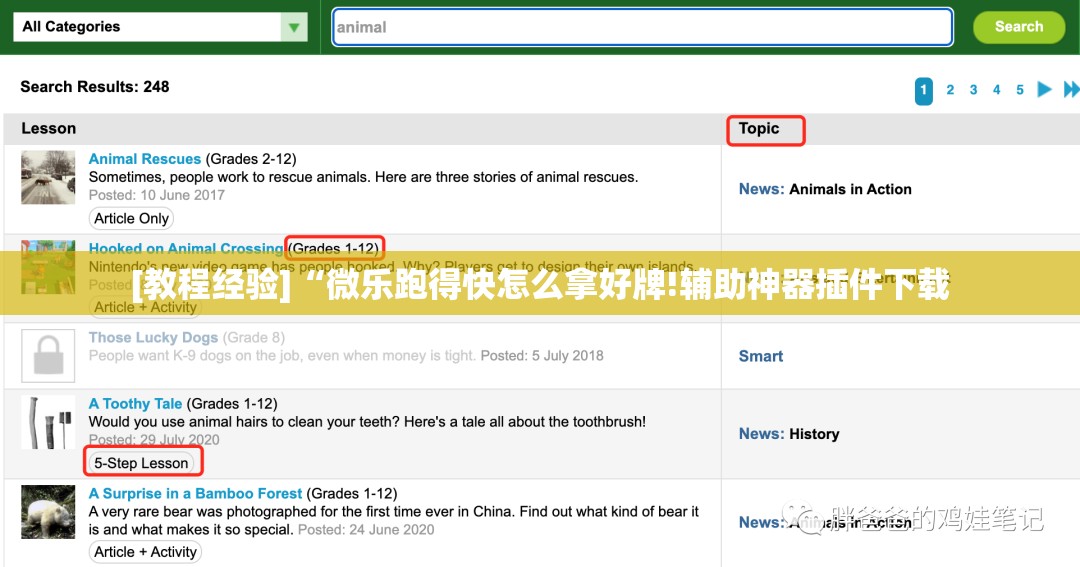Click the Posted: 10 June 2017 date text
Viewport: 1080px width, 567px height.
[156, 195]
